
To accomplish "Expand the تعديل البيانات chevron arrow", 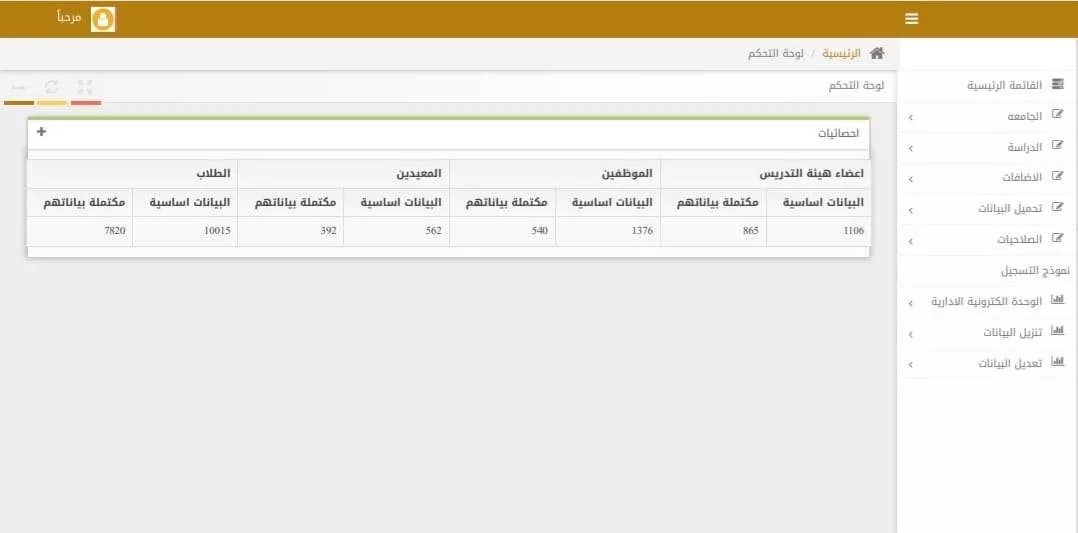I will click(911, 365).
